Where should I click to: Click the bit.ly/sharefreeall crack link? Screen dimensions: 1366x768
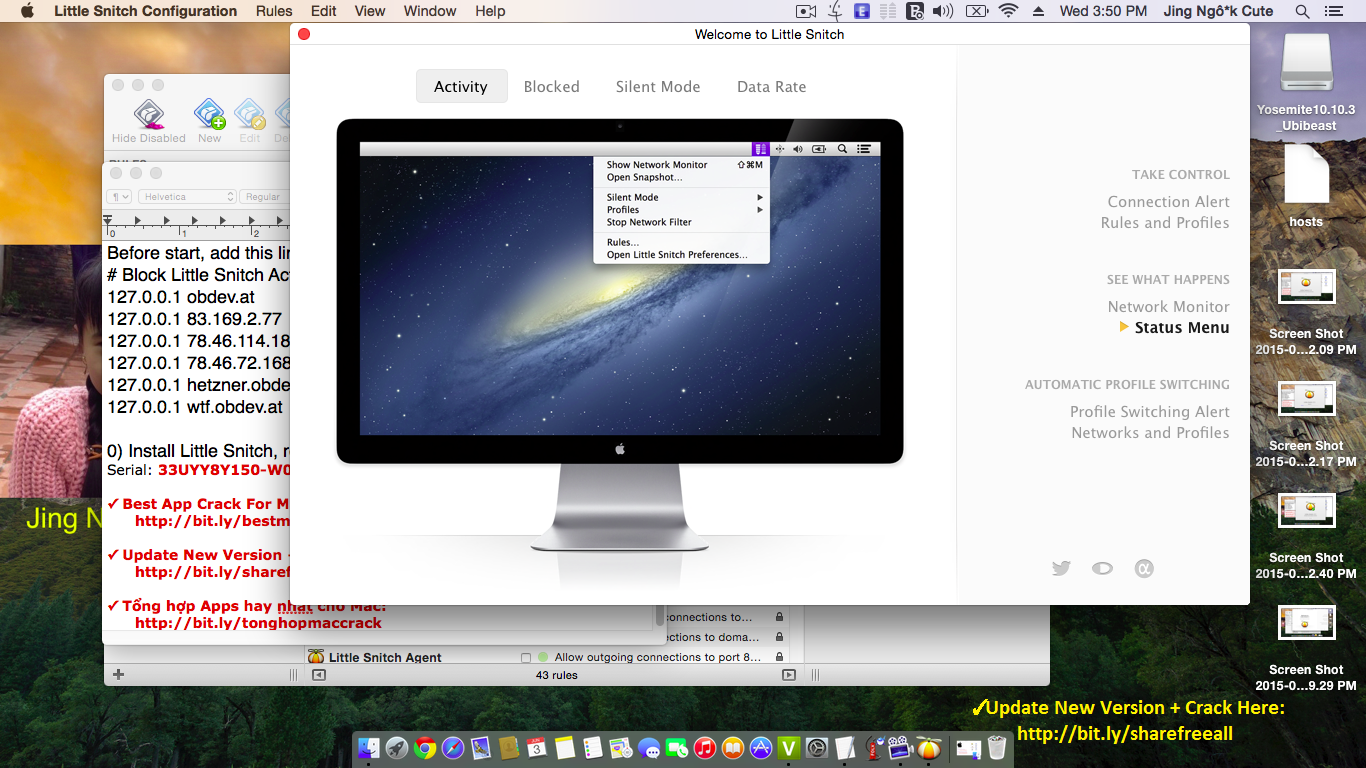(x=1123, y=733)
